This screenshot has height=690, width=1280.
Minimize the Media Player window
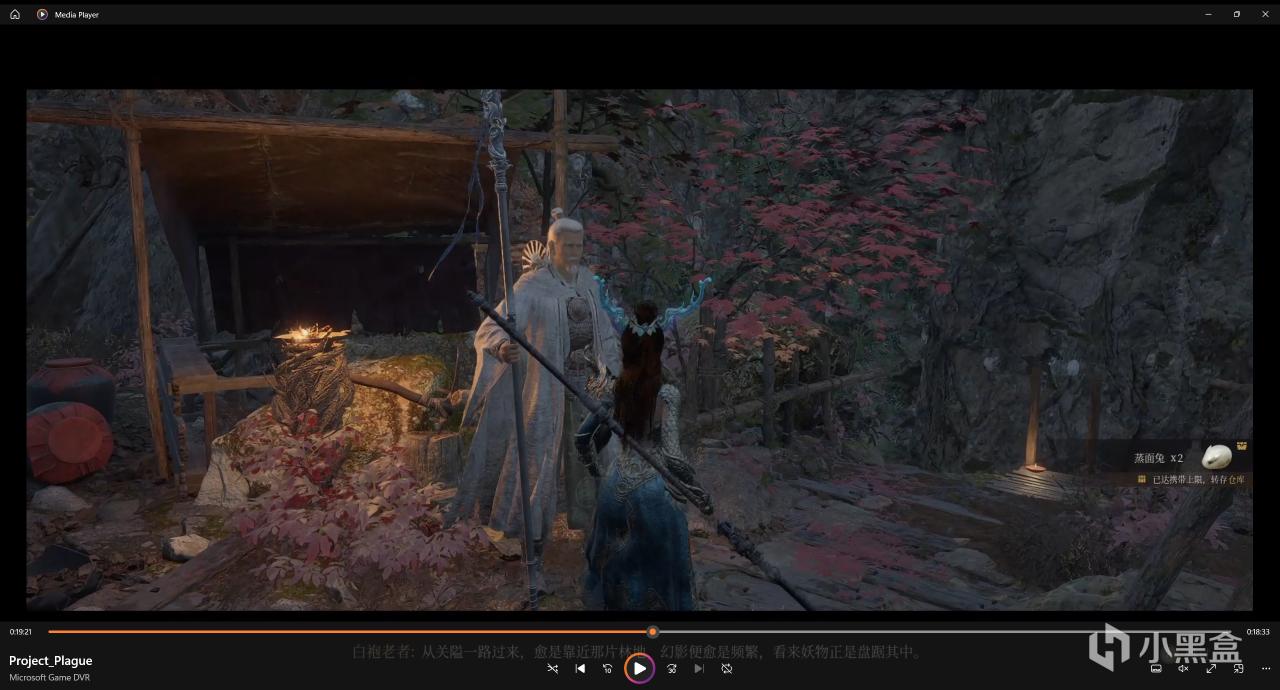(x=1207, y=14)
